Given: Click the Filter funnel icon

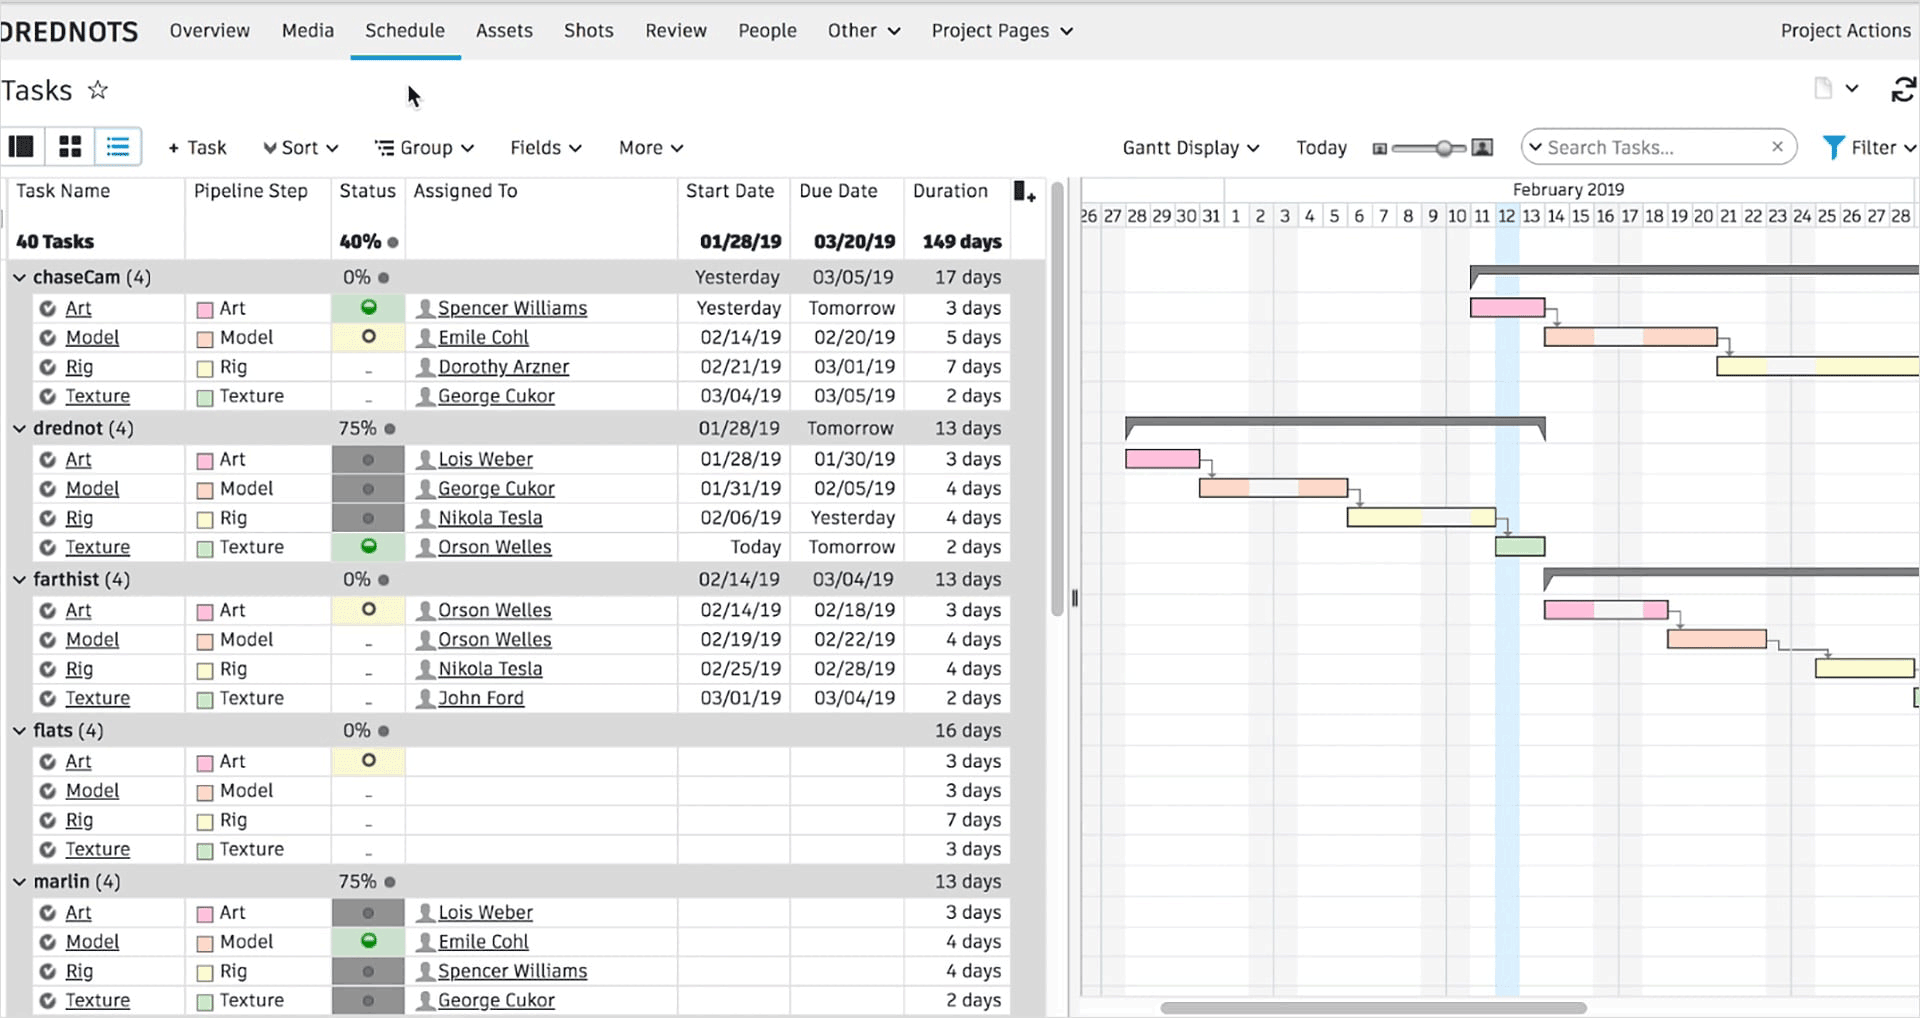Looking at the screenshot, I should [1833, 148].
